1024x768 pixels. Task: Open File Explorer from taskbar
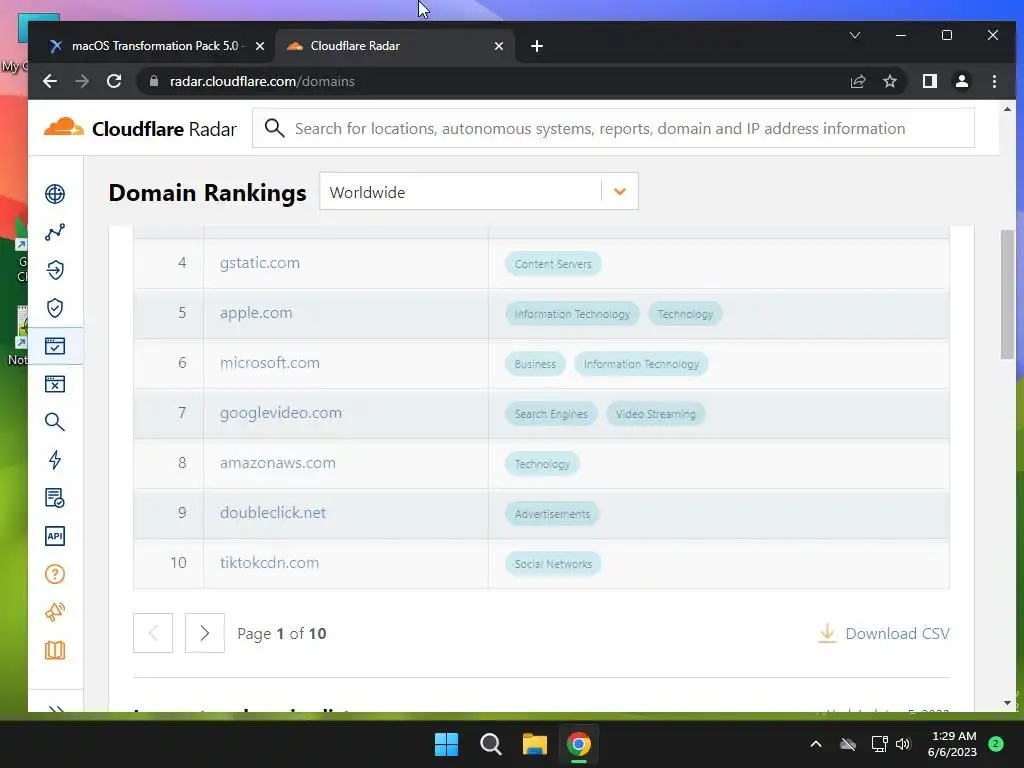coord(534,744)
